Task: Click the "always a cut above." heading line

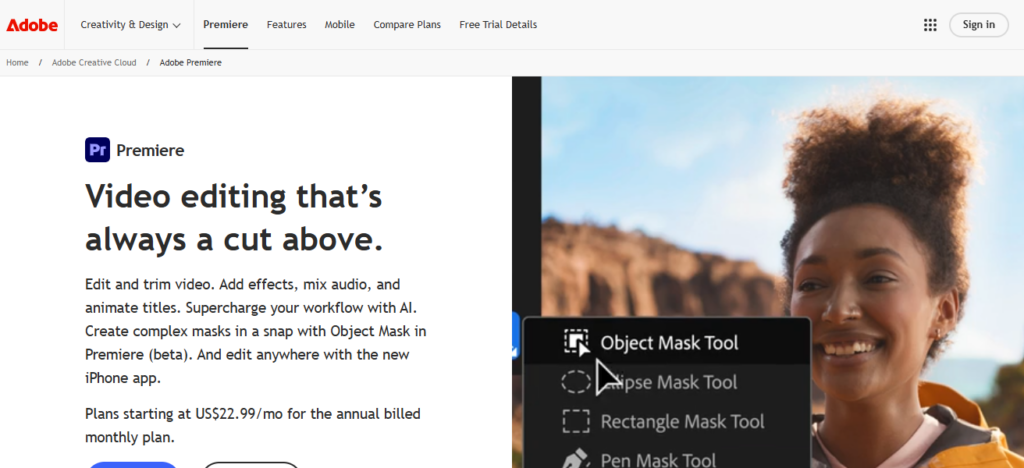Action: point(234,240)
